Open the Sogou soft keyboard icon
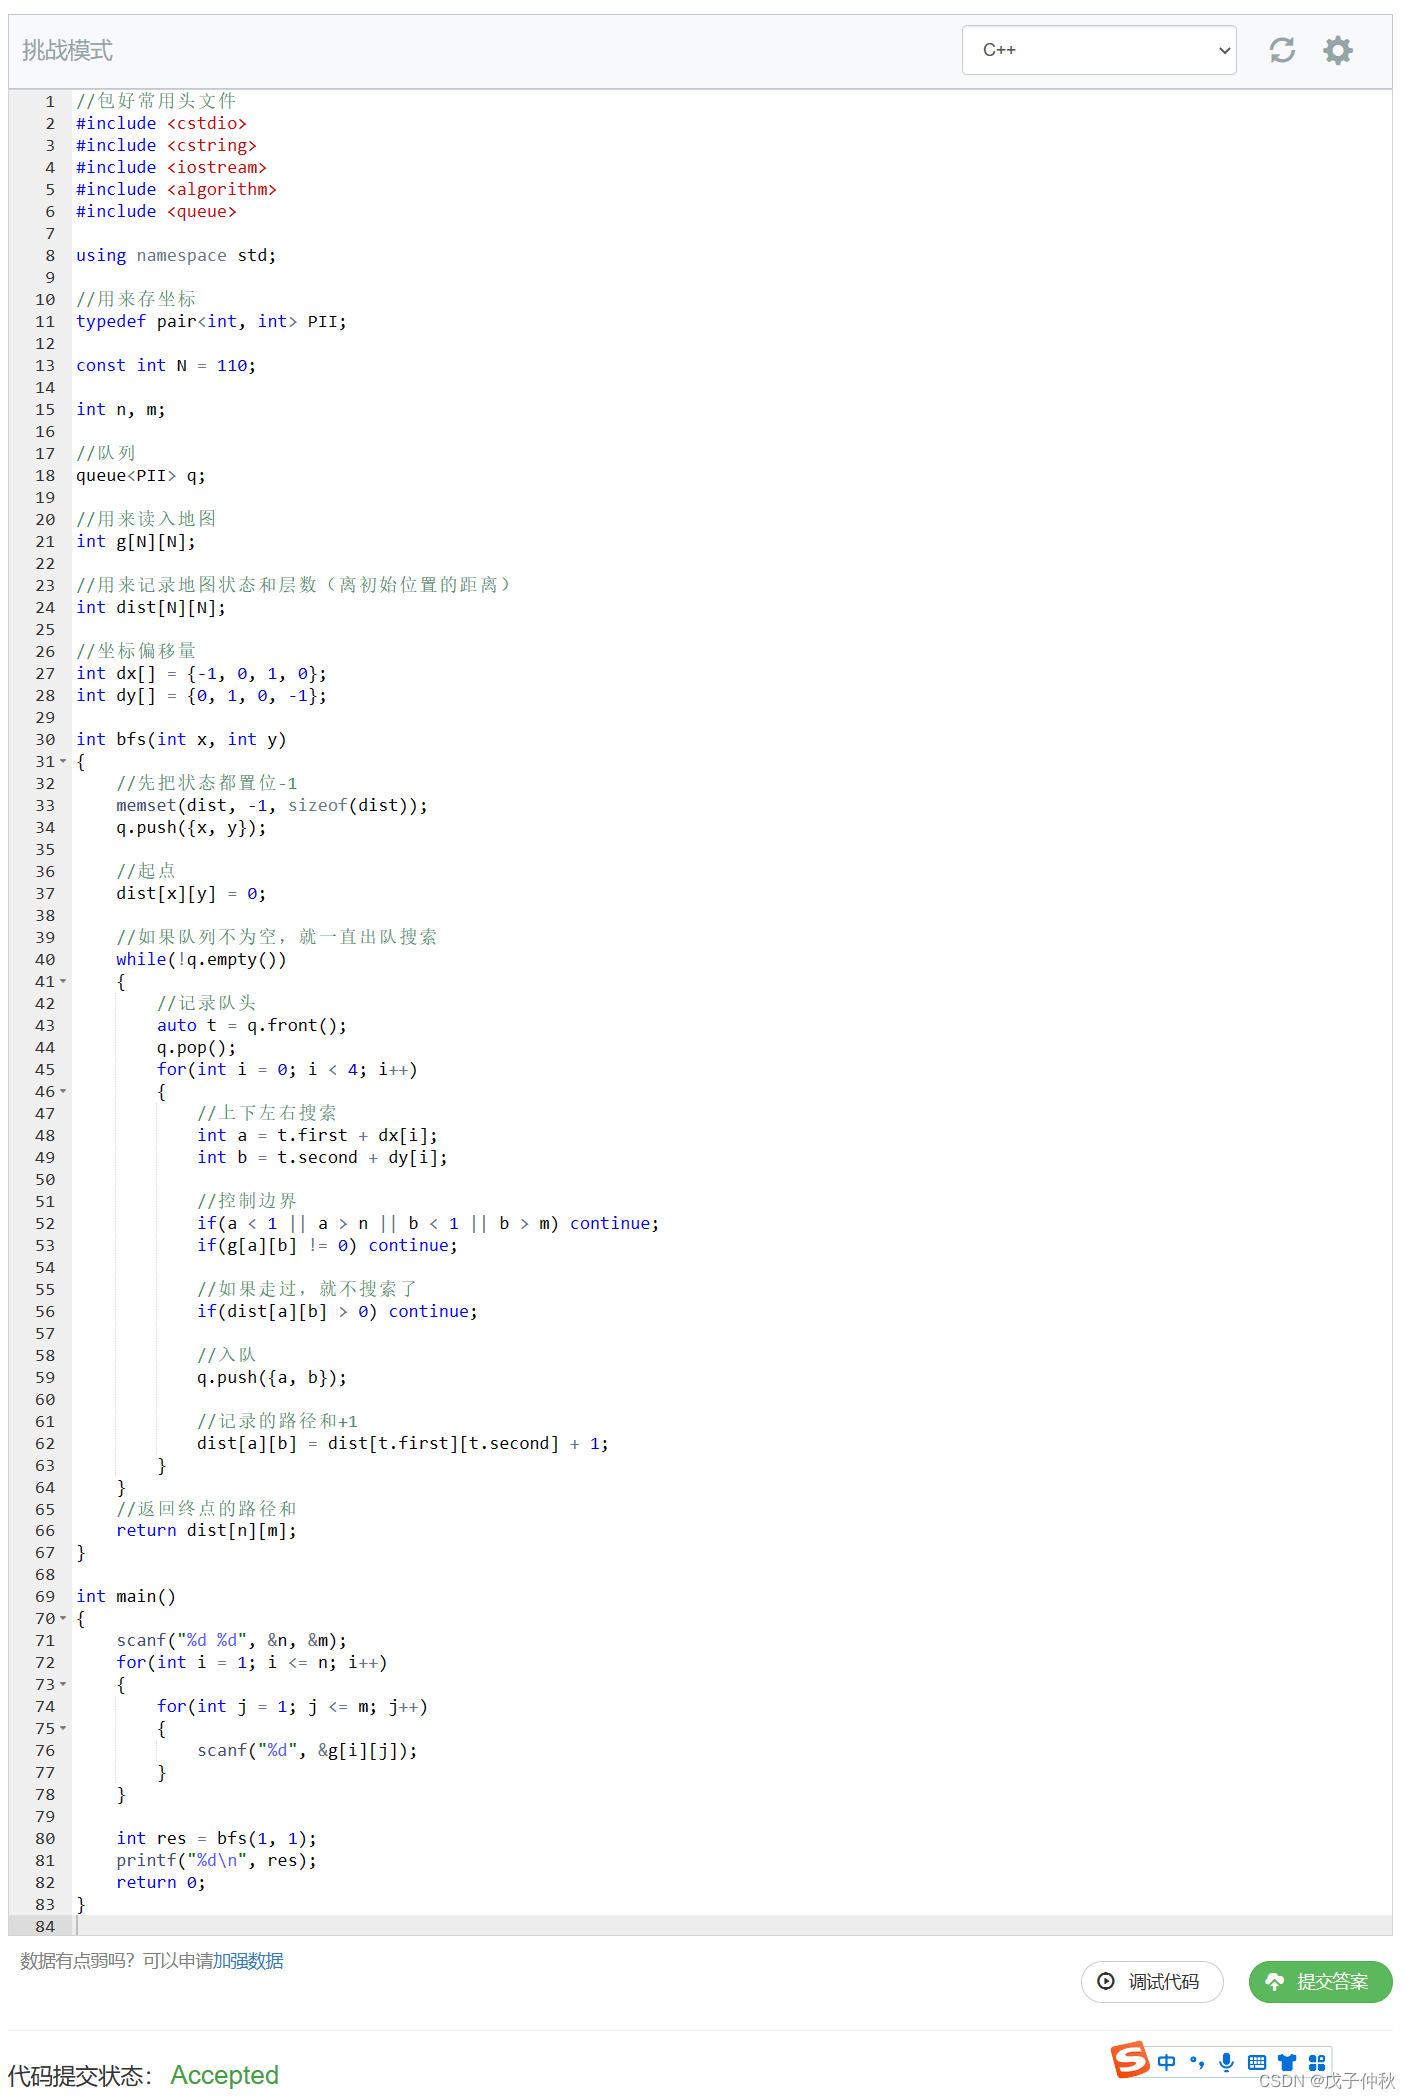Screen dimensions: 1411x2099 click(x=1257, y=2062)
